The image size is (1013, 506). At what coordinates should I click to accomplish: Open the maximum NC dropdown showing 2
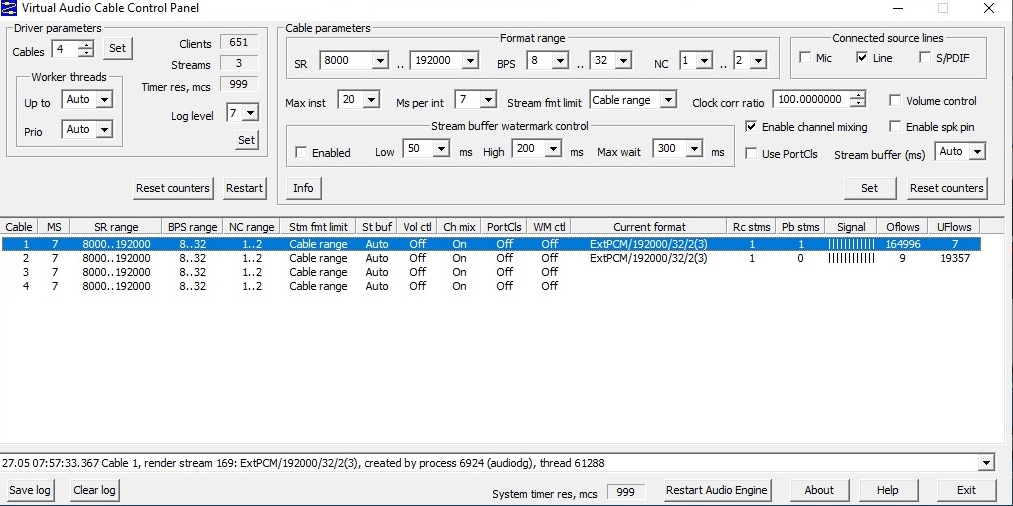point(758,61)
